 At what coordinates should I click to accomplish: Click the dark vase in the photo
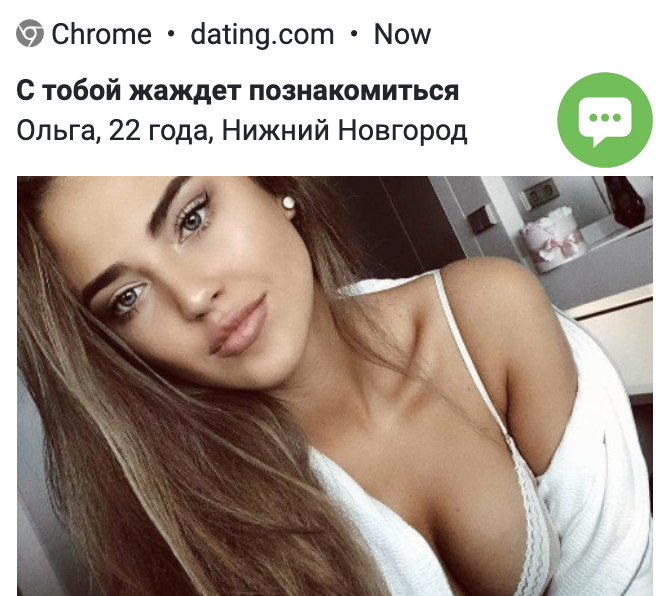tap(624, 201)
